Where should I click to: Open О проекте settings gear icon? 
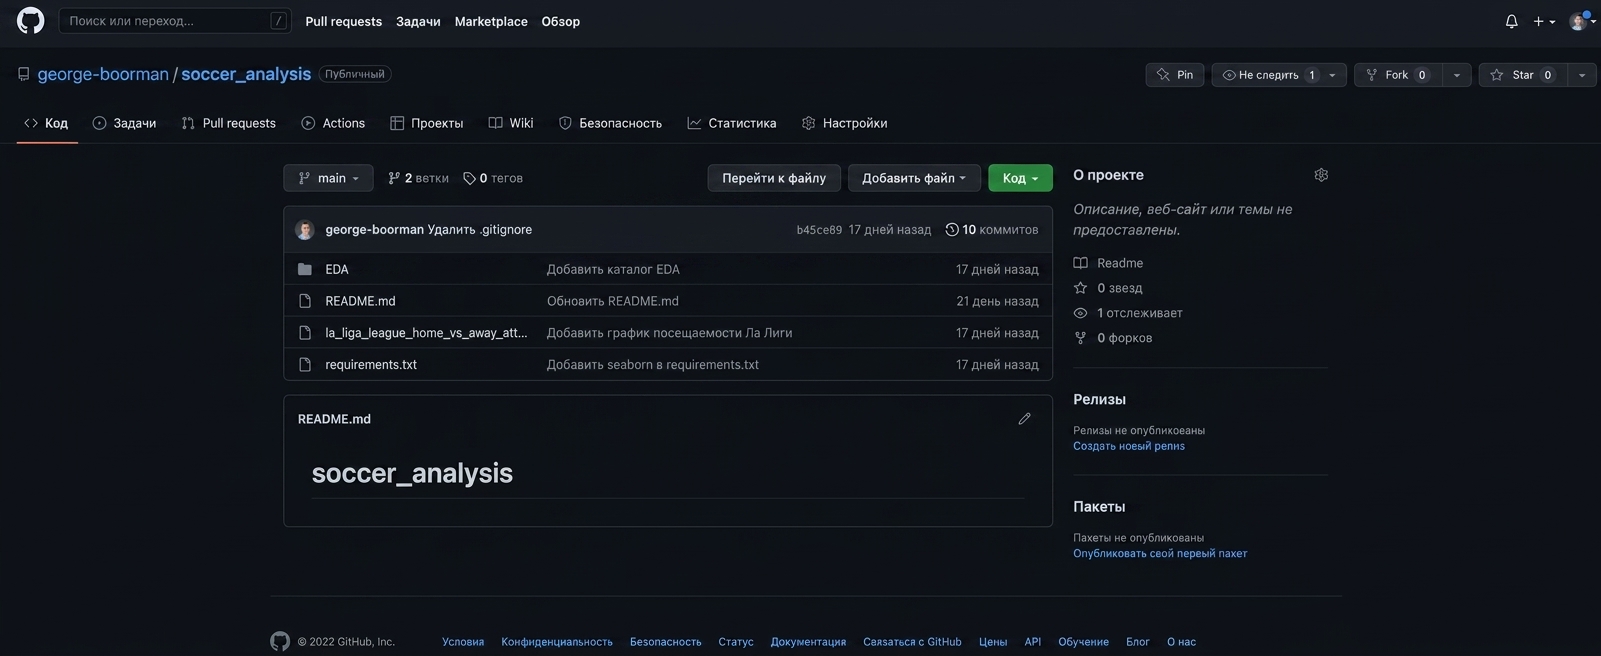coord(1321,175)
